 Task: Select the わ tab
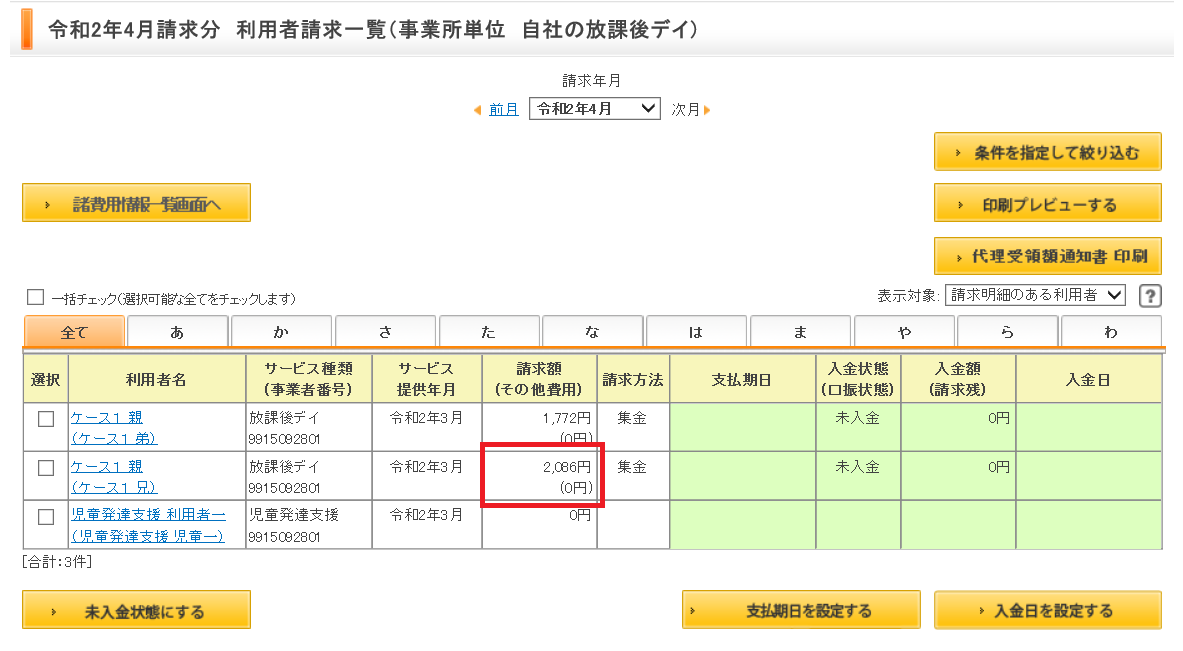click(1111, 332)
